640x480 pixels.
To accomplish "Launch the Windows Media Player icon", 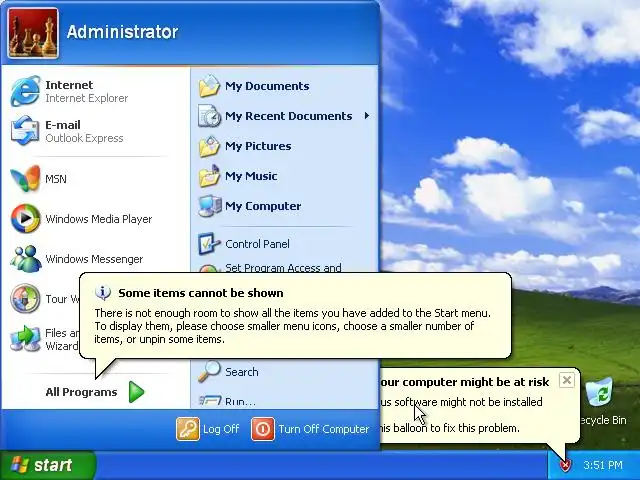I will pyautogui.click(x=25, y=219).
